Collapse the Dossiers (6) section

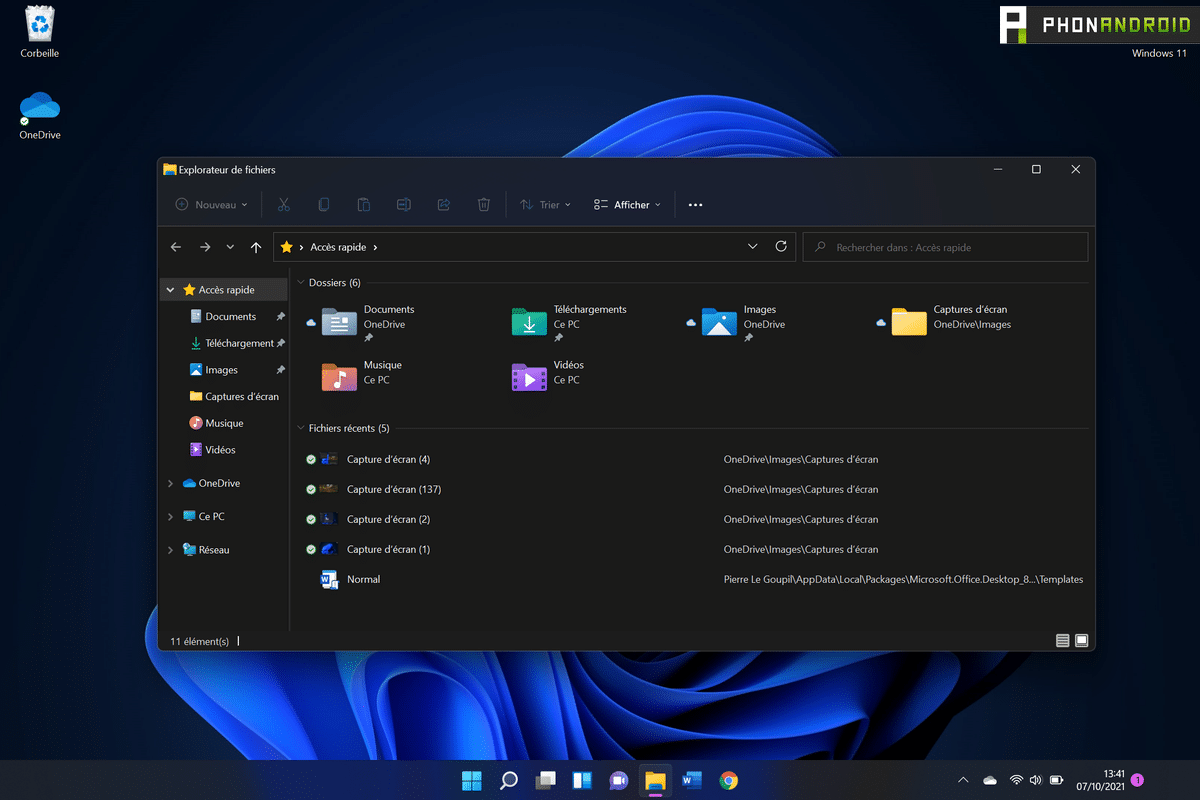(299, 282)
